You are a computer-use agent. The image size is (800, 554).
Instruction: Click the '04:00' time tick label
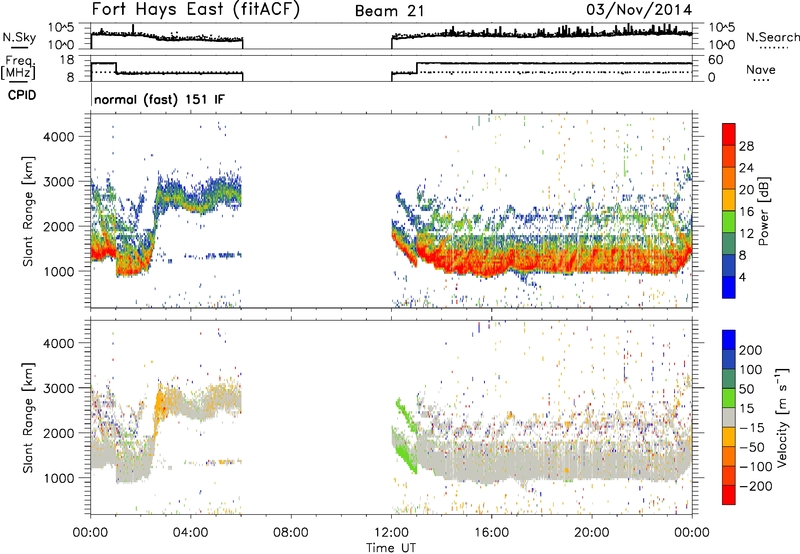coord(190,533)
